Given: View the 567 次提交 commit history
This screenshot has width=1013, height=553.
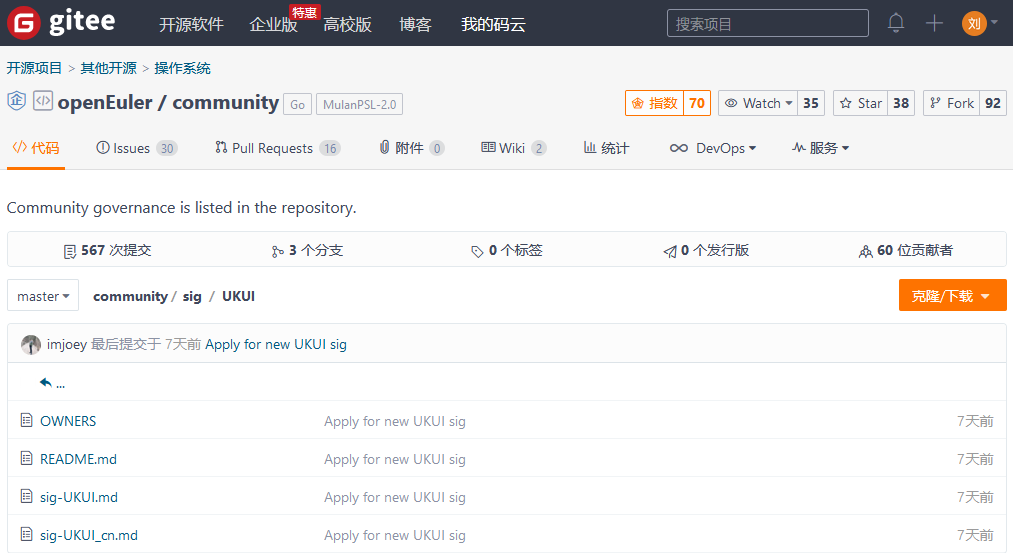Looking at the screenshot, I should (107, 250).
